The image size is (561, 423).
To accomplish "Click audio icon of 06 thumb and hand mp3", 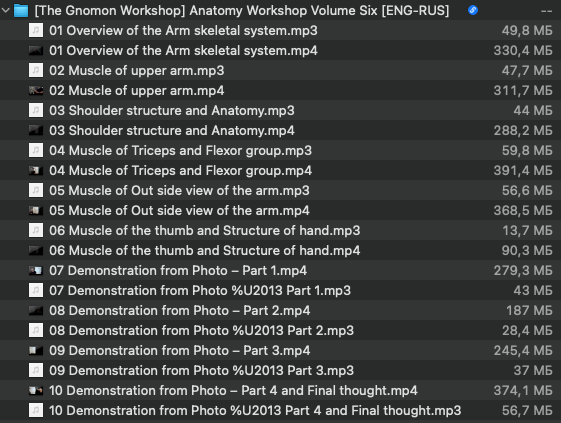I will click(36, 230).
